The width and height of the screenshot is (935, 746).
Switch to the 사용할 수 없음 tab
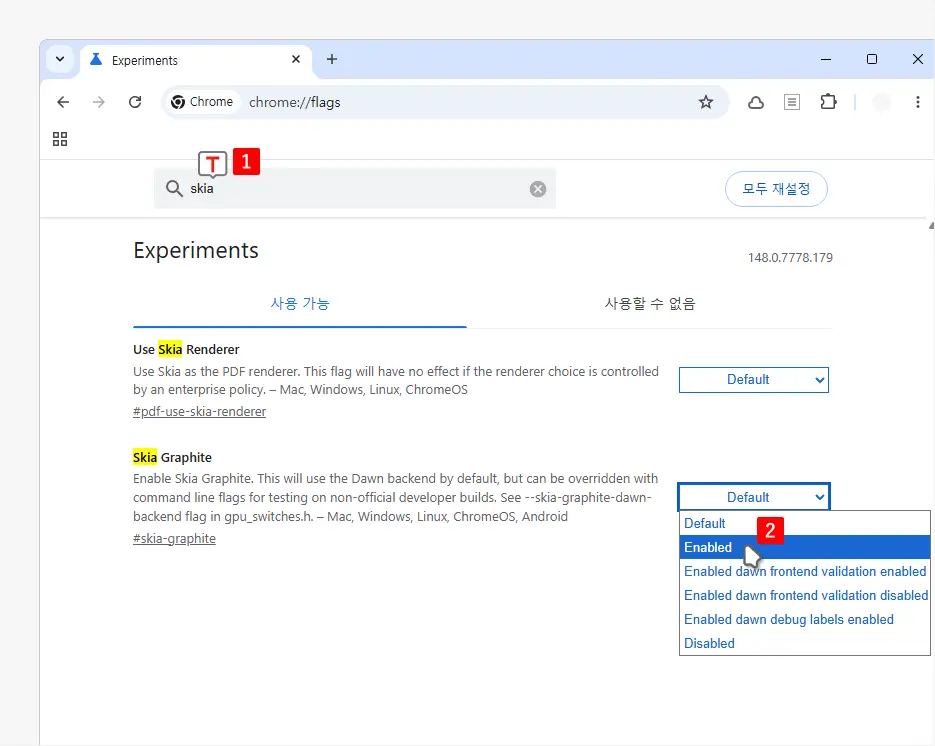tap(650, 304)
